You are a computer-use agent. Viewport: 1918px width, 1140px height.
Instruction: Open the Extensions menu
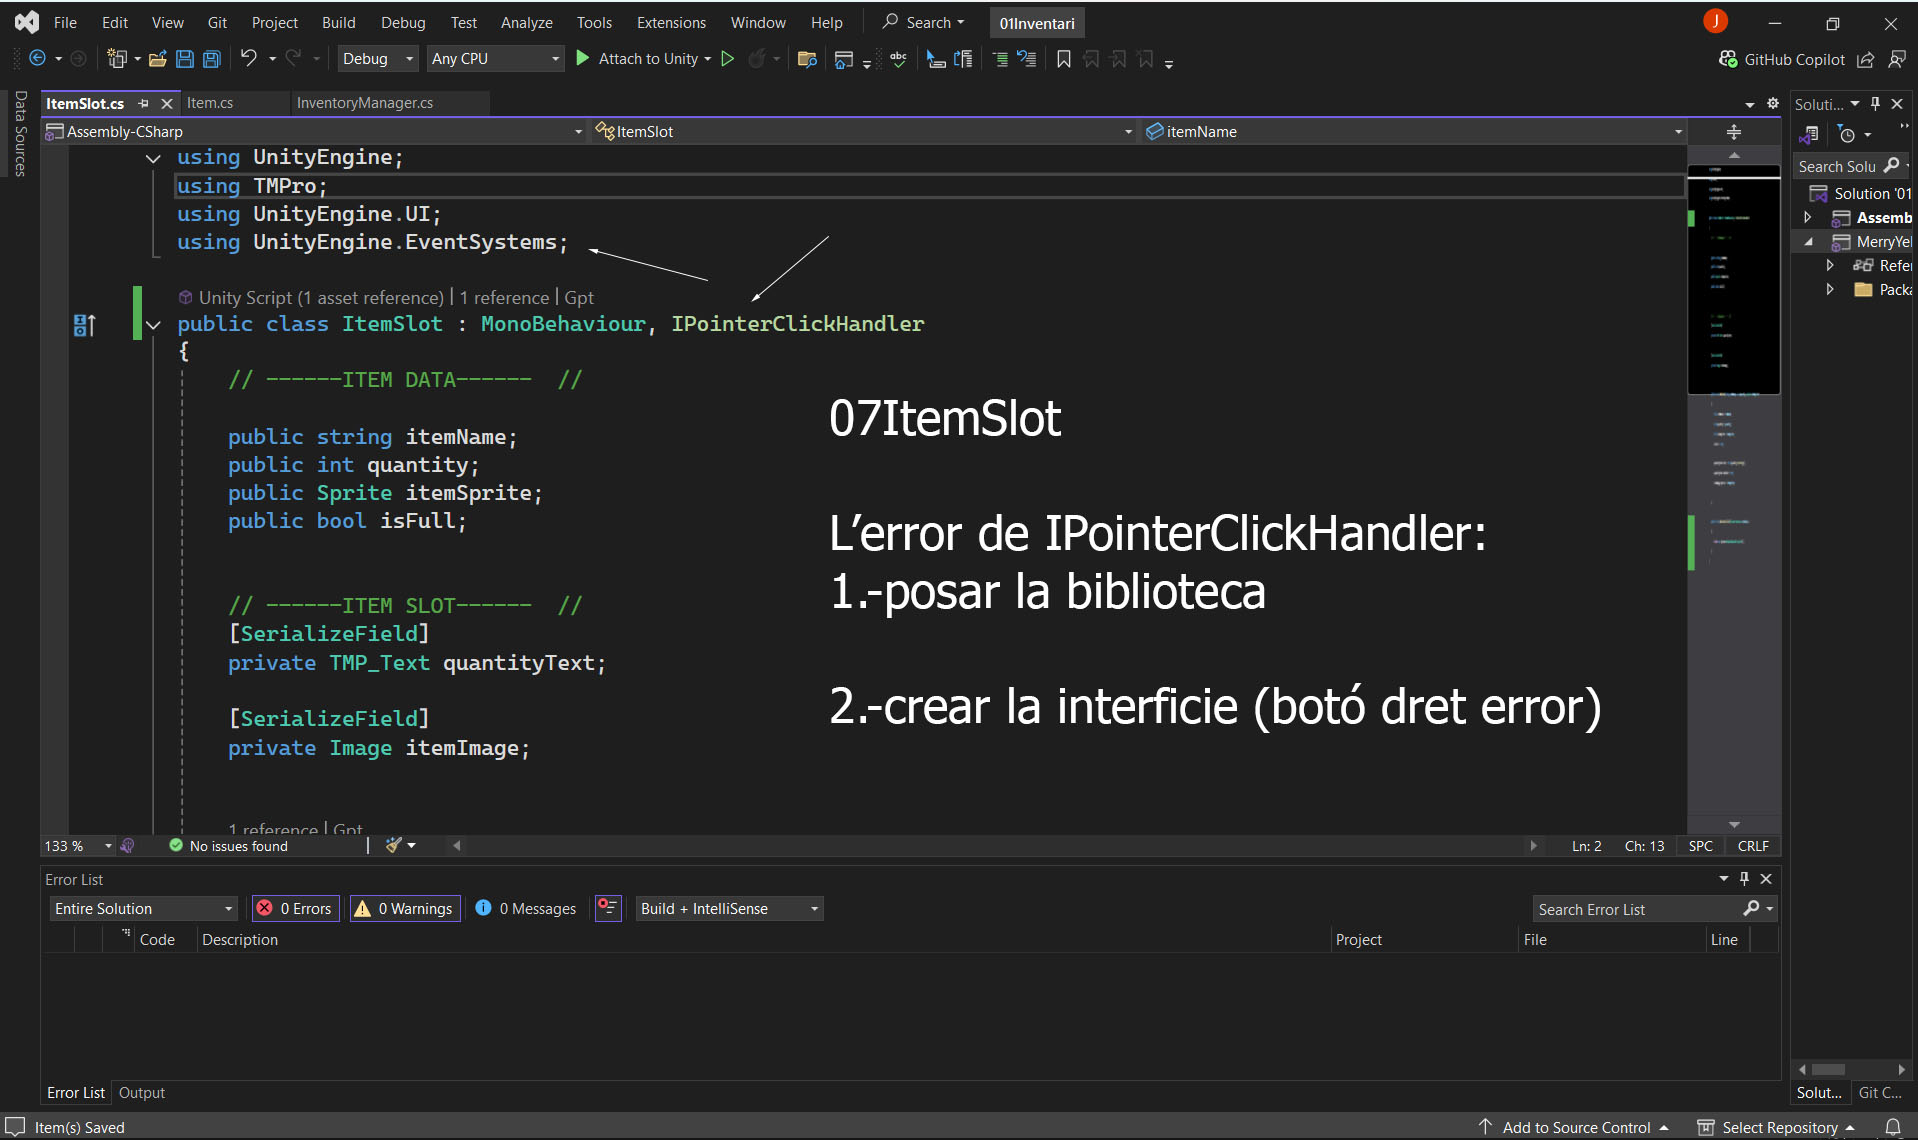coord(671,22)
